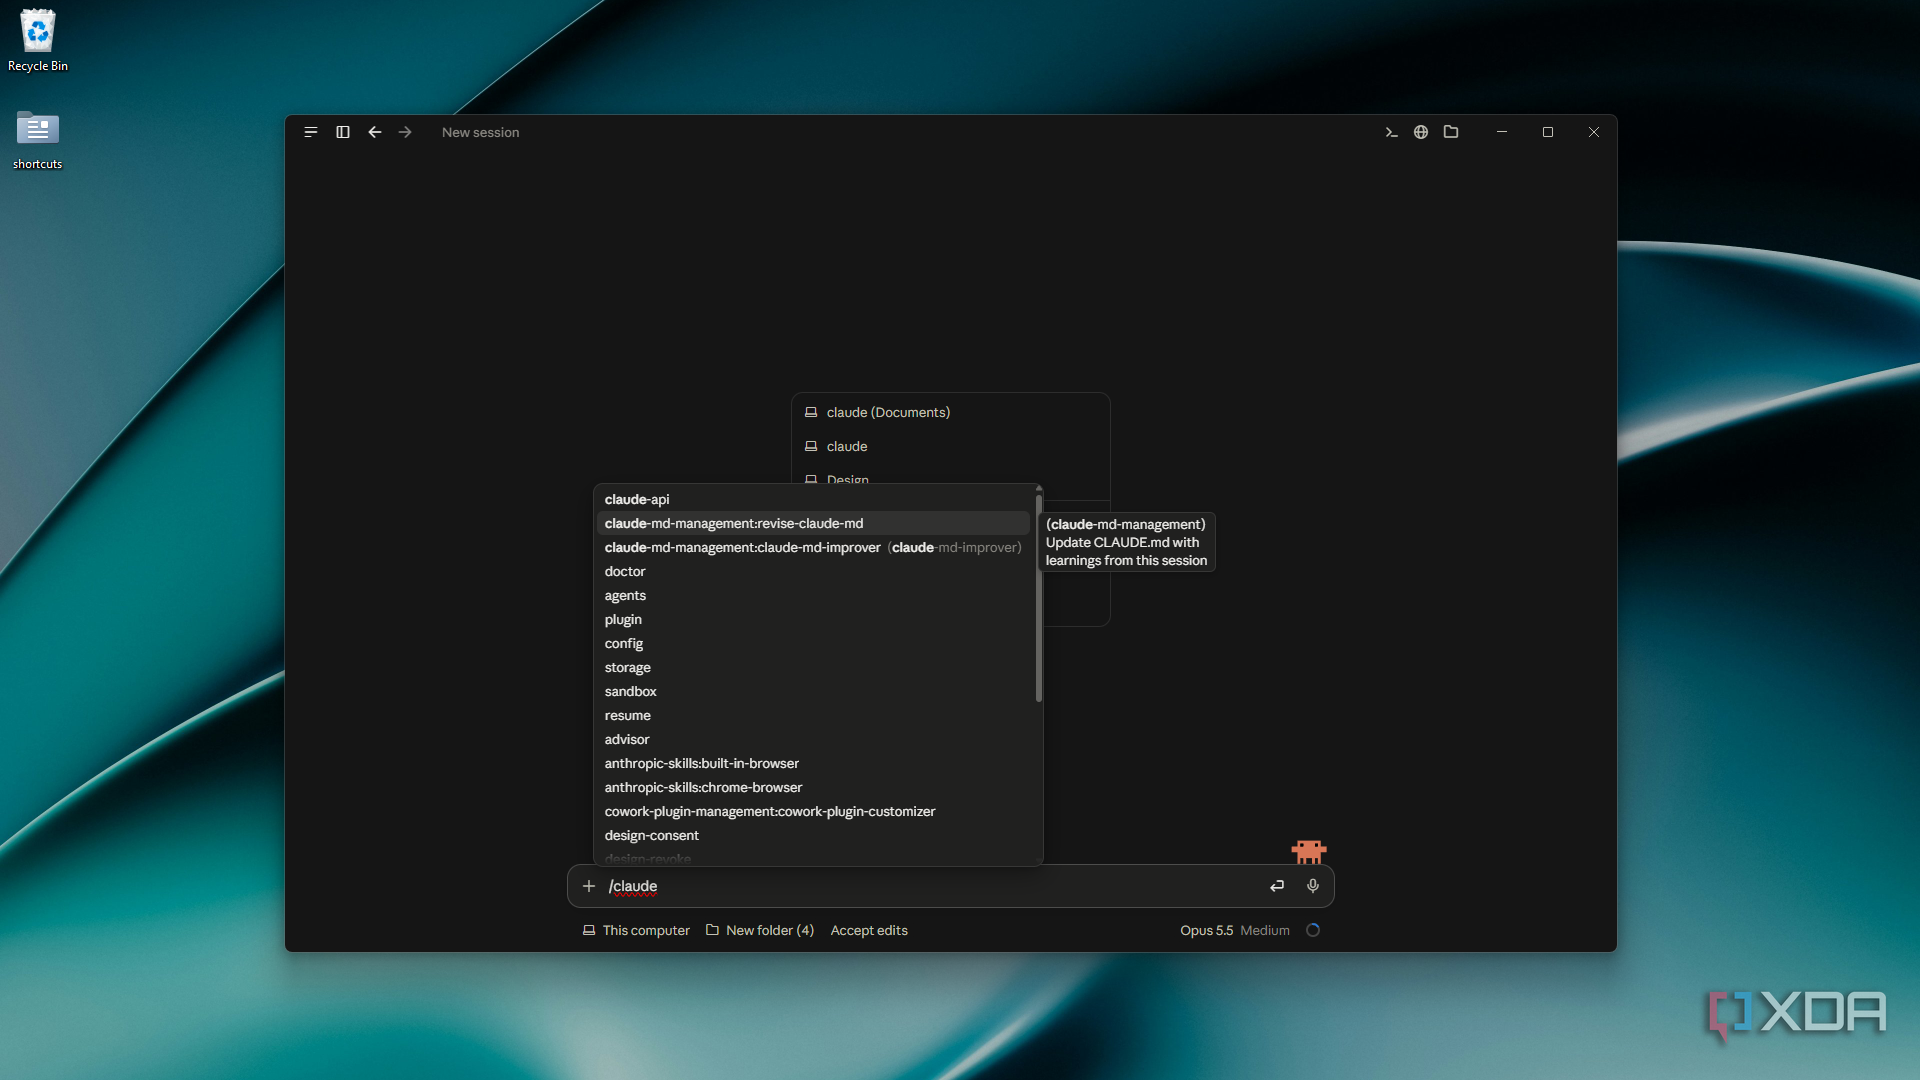The width and height of the screenshot is (1920, 1080).
Task: Choose claude-md-management:revise-claude-md command
Action: [813, 523]
